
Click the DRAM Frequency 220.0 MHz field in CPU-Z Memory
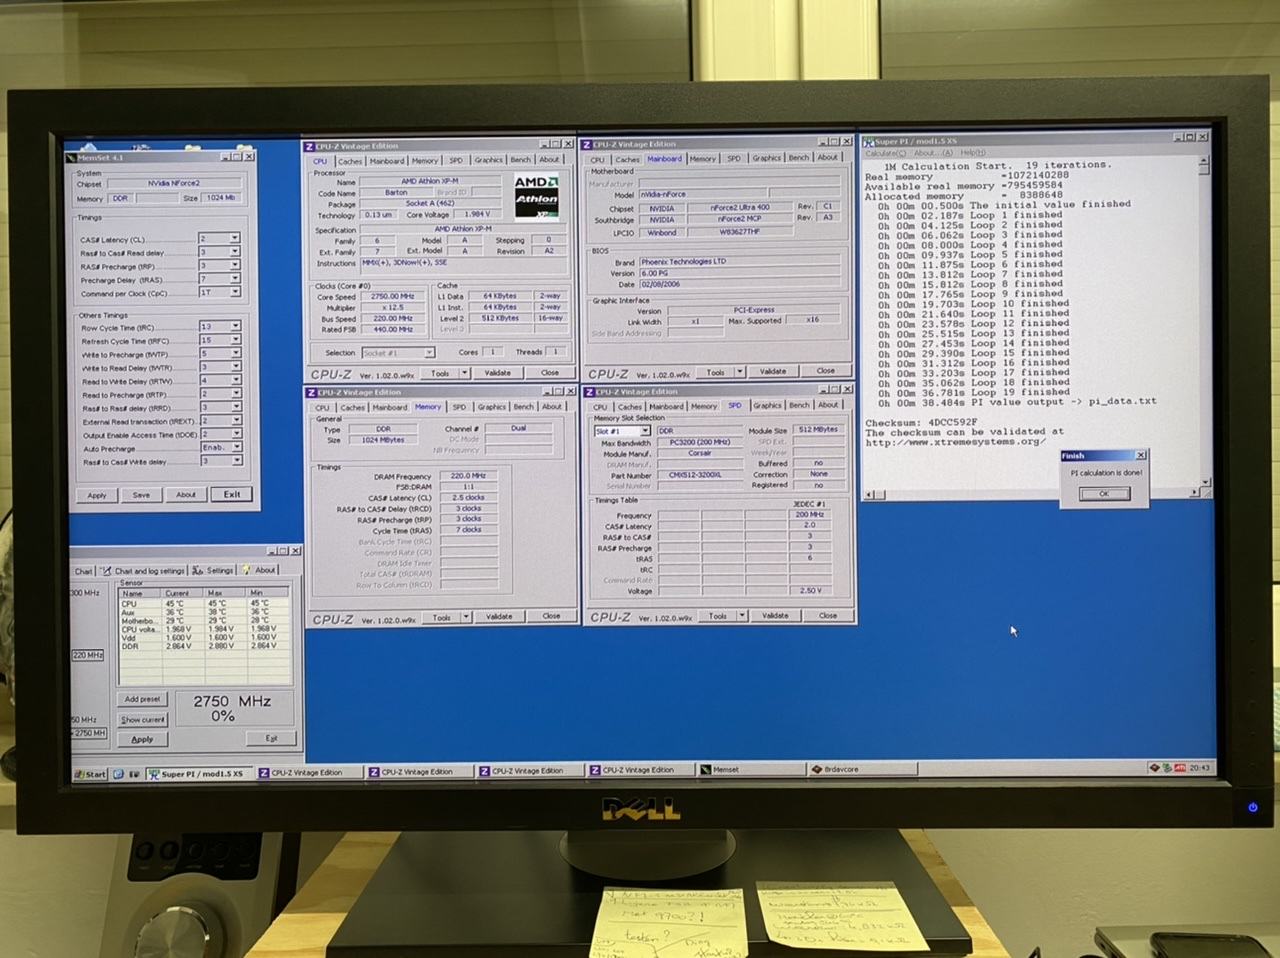pos(468,476)
